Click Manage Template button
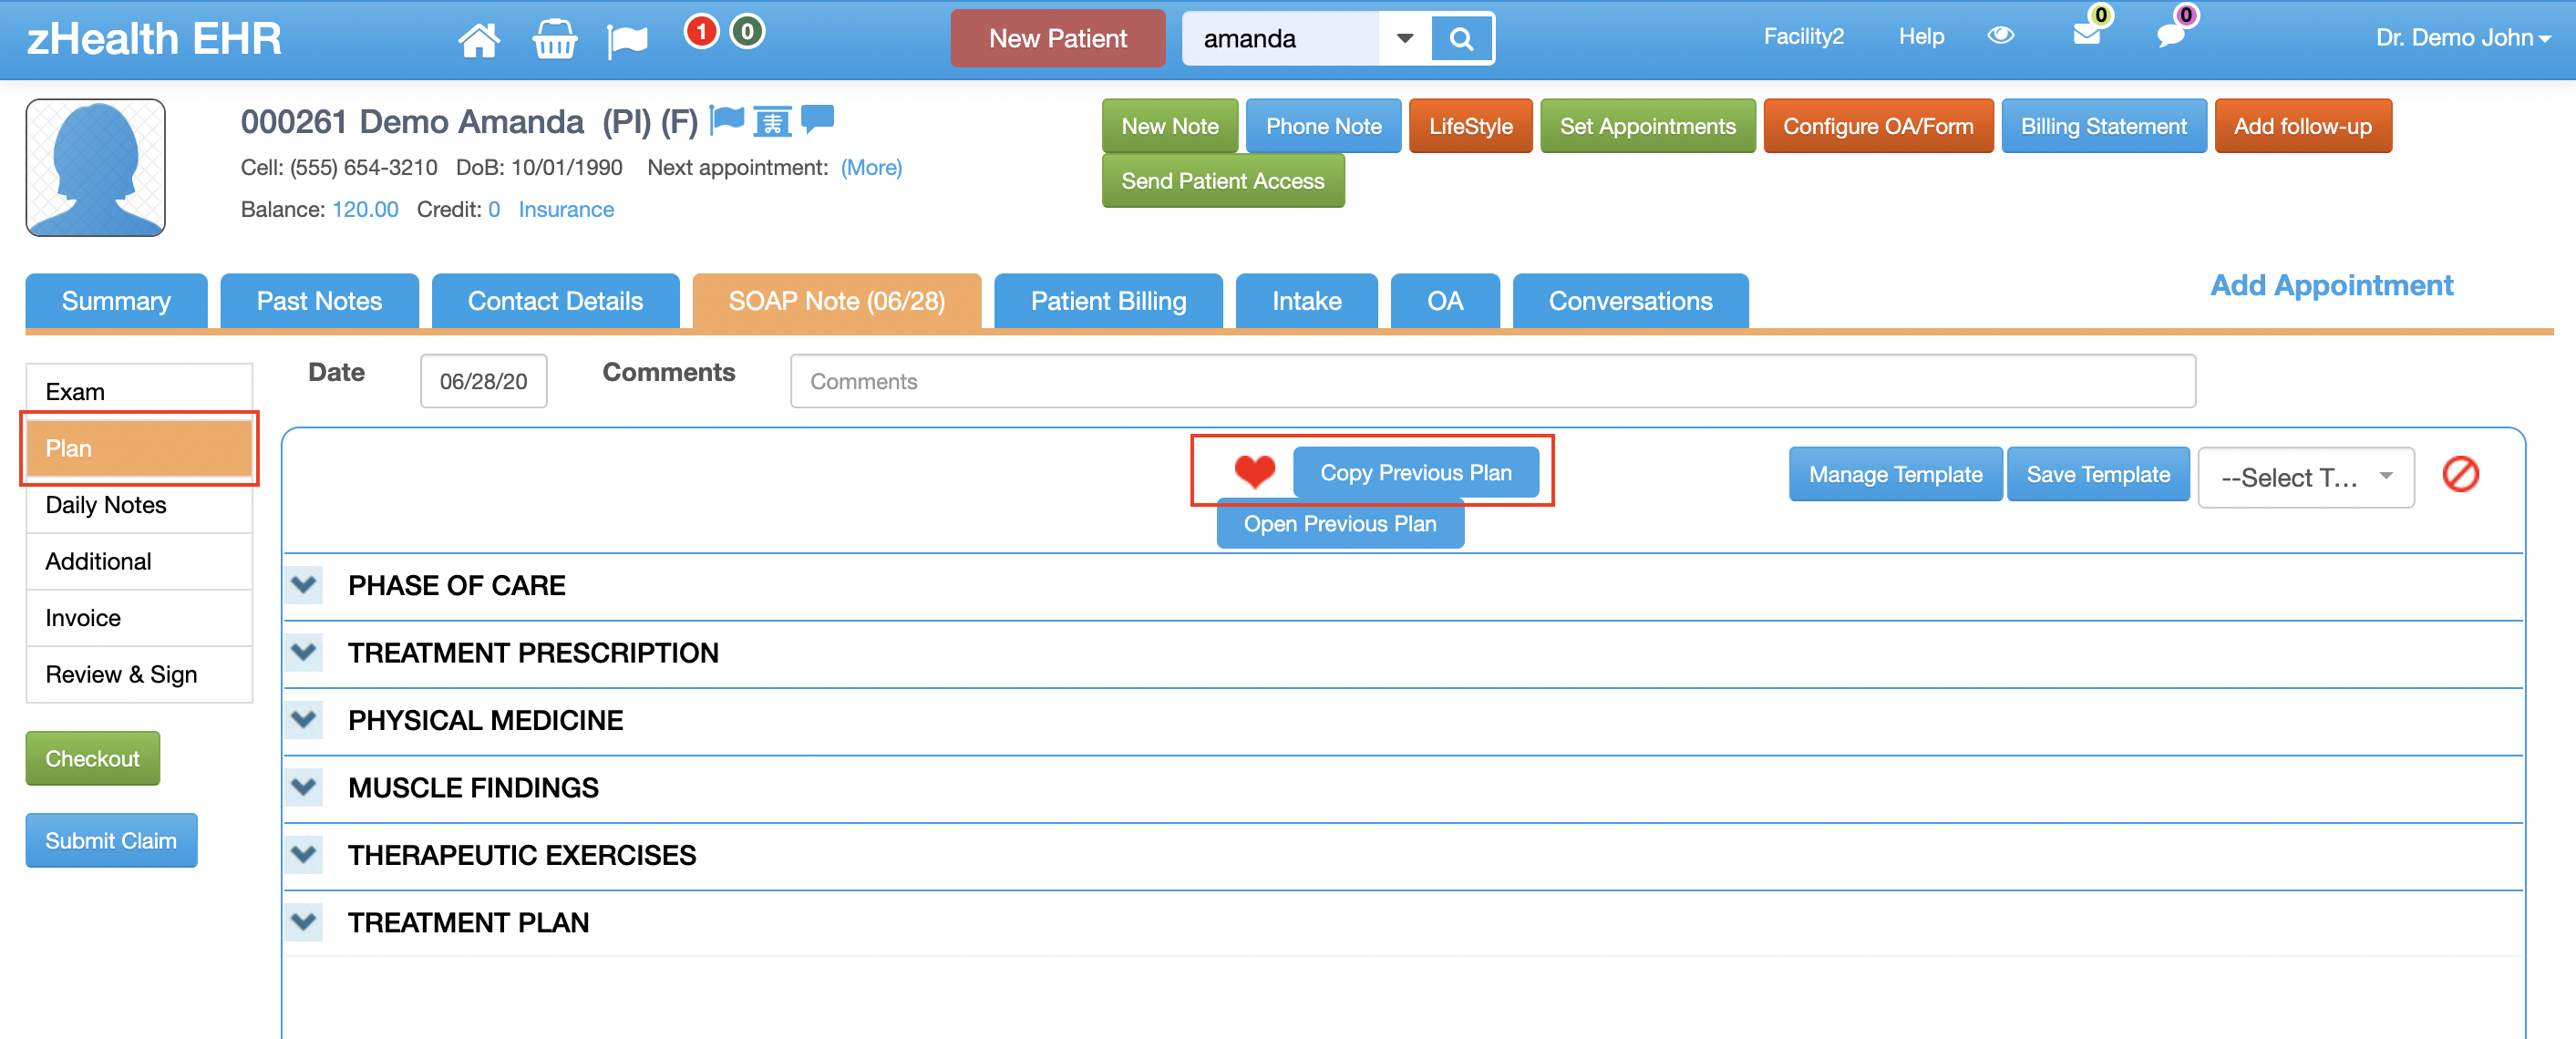This screenshot has height=1039, width=2576. (1895, 474)
